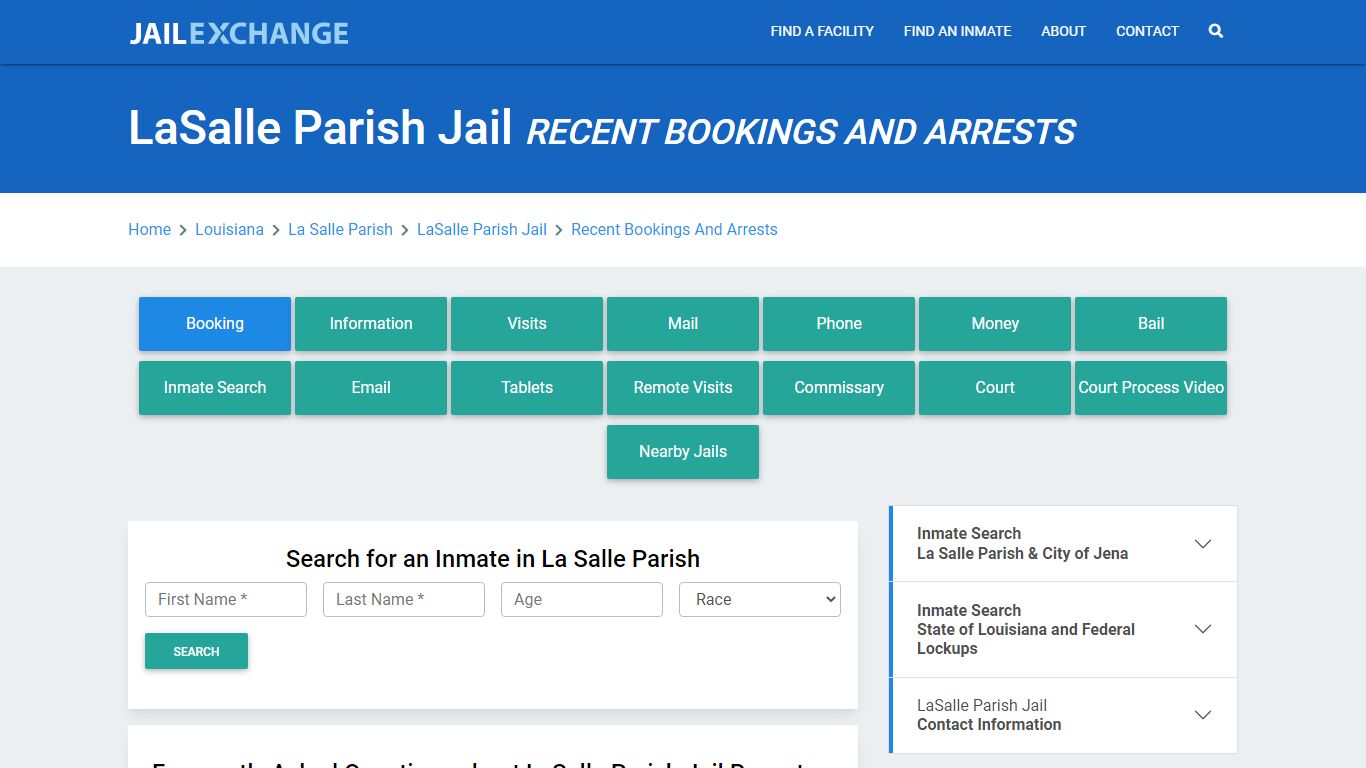
Task: Open the Commissary section
Action: [839, 387]
